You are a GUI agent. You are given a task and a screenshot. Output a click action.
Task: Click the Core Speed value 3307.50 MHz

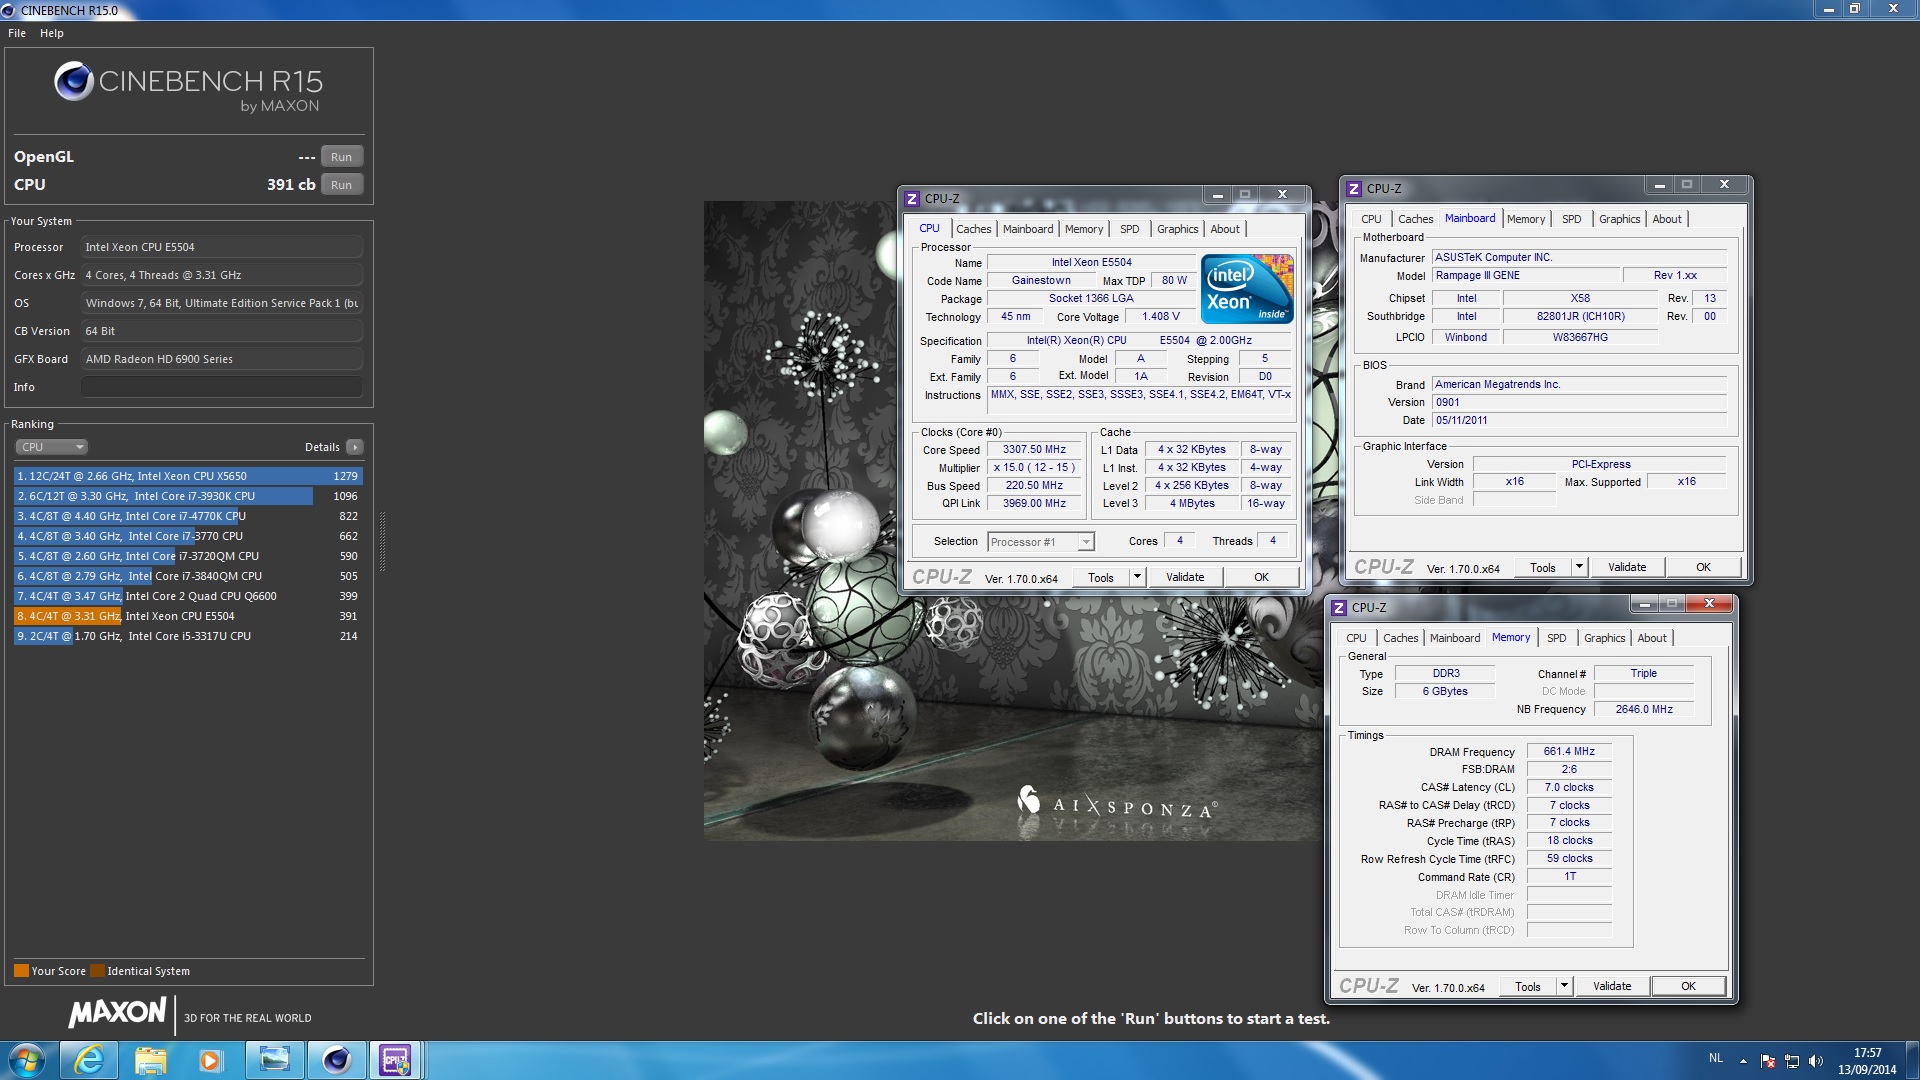[1034, 450]
